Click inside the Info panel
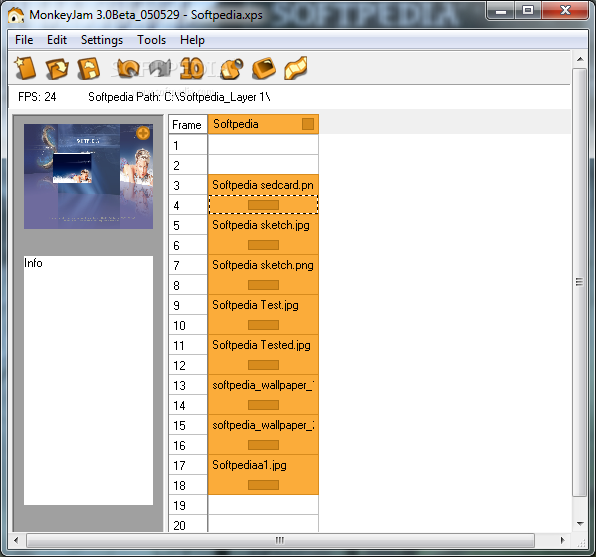 [89, 380]
